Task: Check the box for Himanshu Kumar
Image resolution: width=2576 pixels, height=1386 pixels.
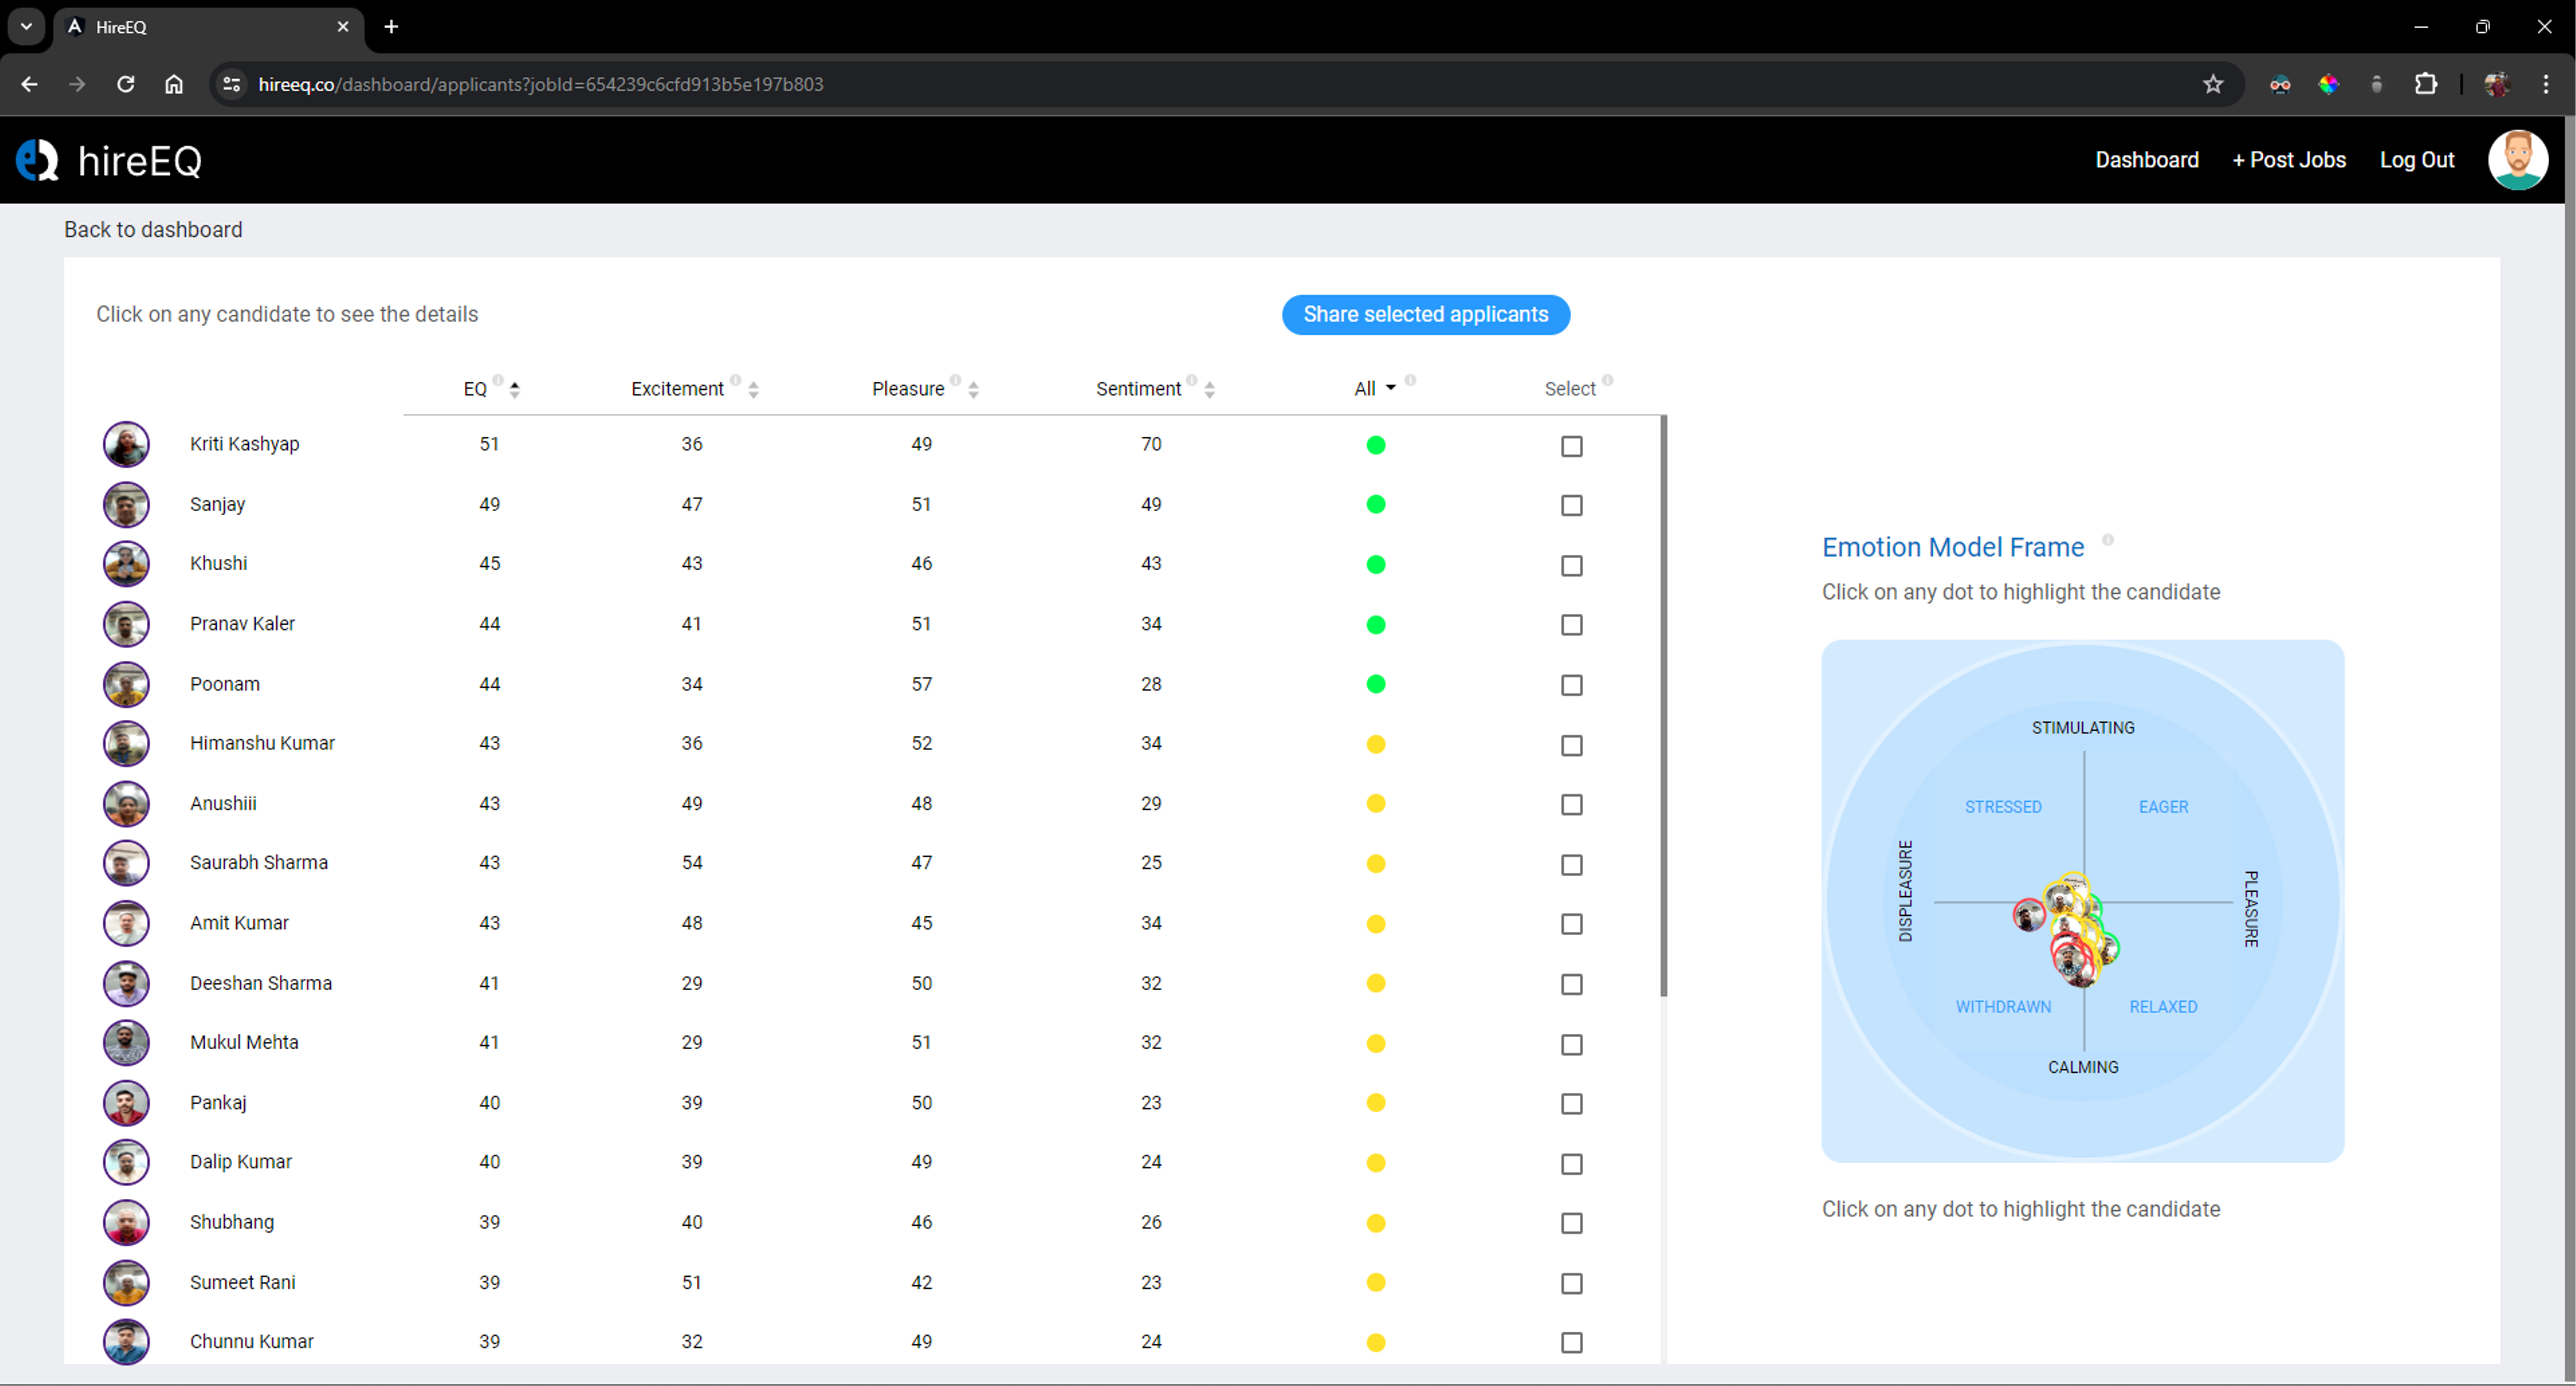Action: coord(1572,745)
